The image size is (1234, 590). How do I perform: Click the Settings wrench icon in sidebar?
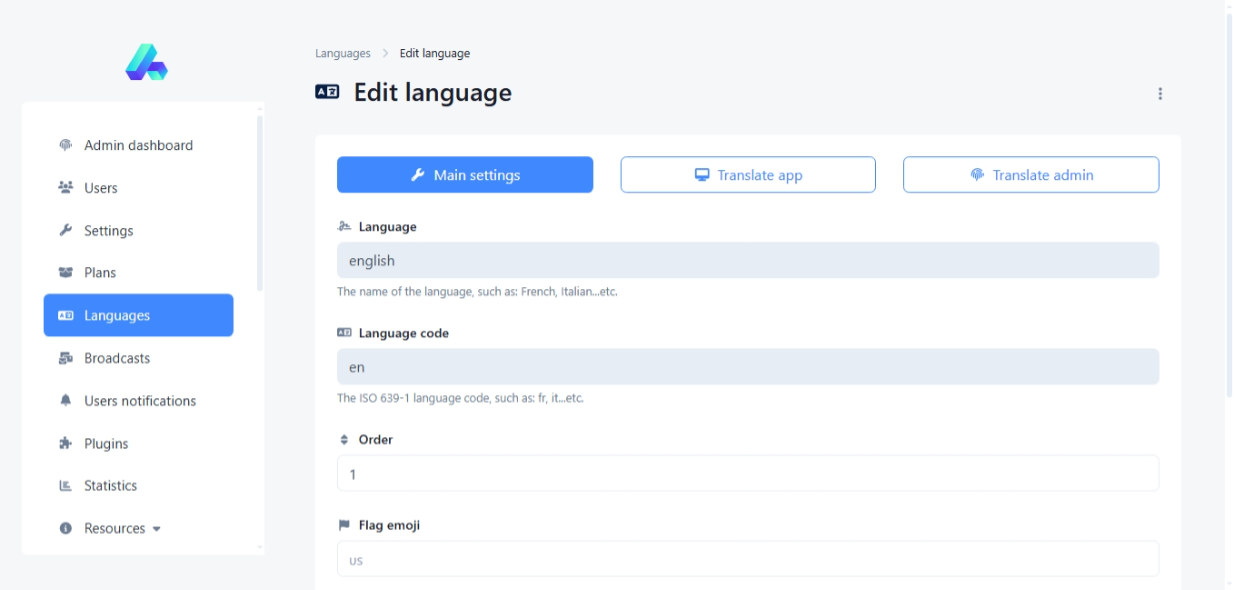coord(66,231)
